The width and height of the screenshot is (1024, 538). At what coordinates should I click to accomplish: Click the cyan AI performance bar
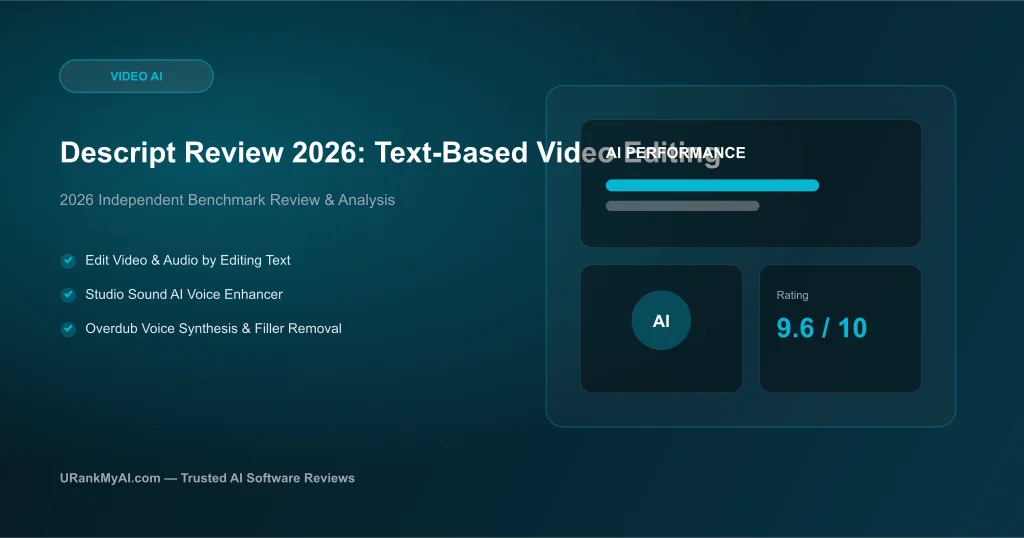tap(712, 185)
